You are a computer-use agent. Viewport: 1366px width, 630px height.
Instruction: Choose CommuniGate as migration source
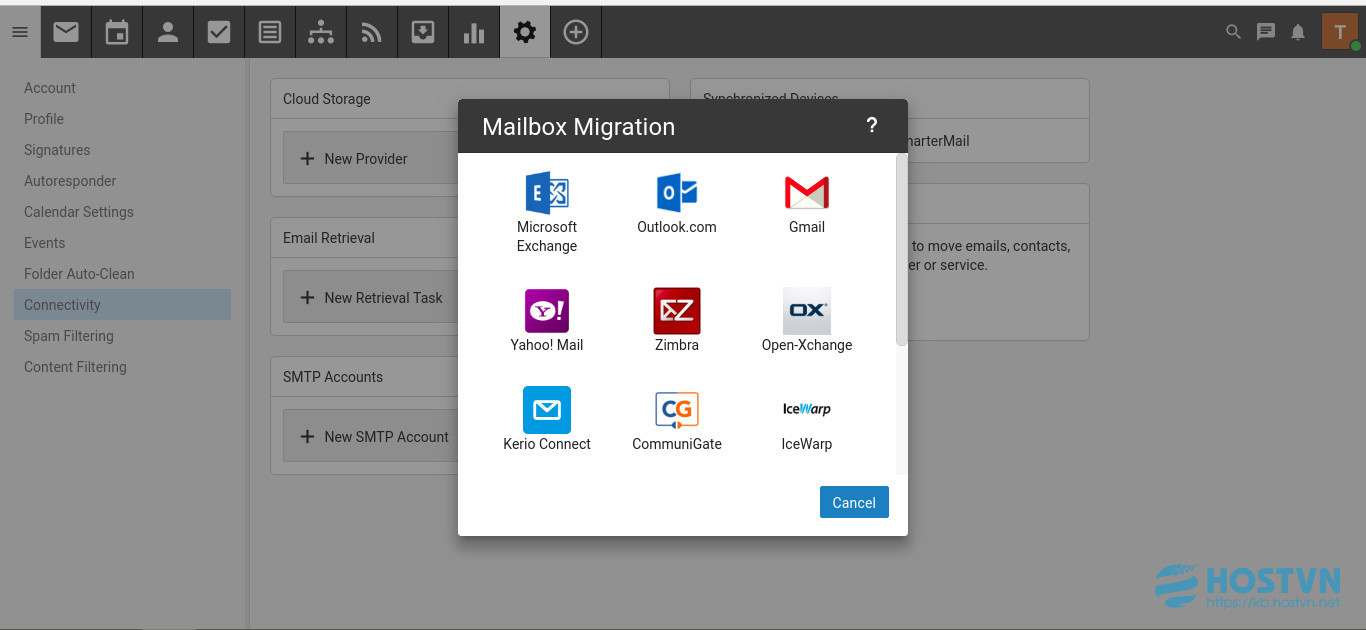click(x=677, y=419)
